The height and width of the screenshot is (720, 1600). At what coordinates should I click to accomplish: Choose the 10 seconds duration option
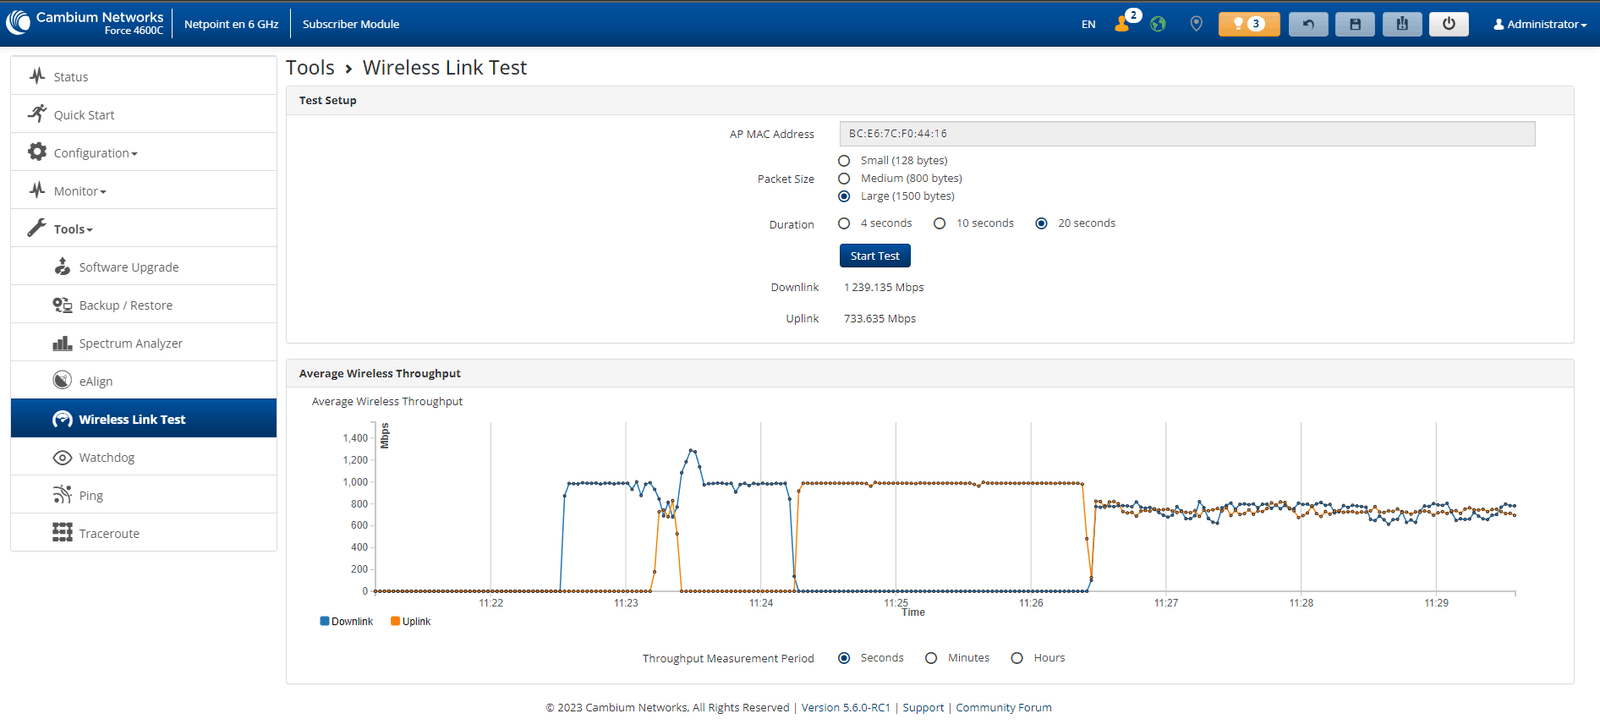pos(940,224)
